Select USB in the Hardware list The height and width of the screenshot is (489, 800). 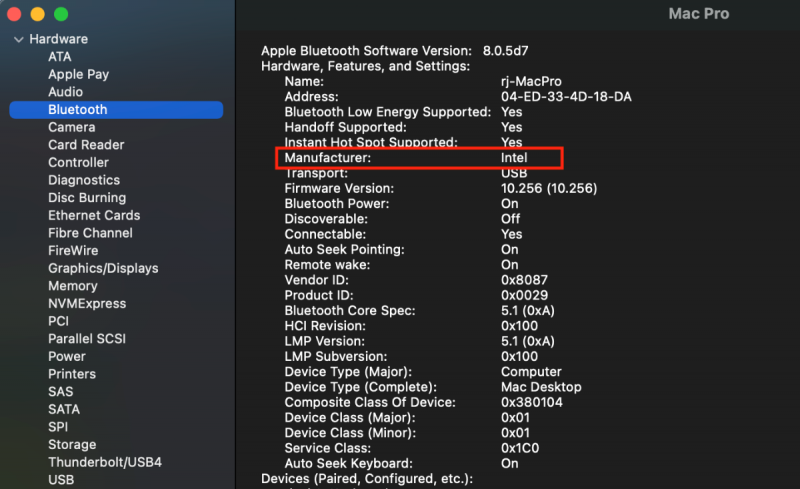point(61,480)
